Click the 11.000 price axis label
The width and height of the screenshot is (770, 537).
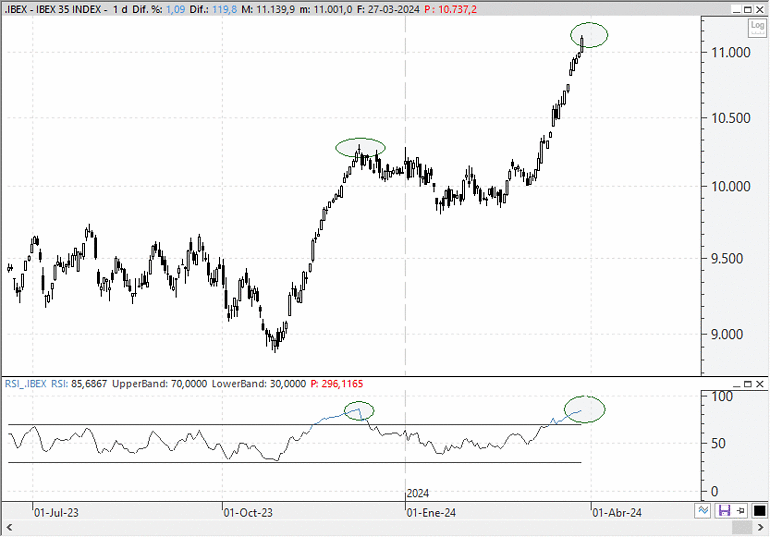pyautogui.click(x=731, y=53)
